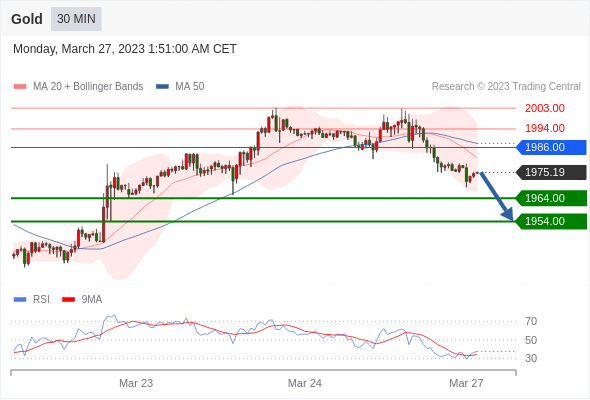The height and width of the screenshot is (400, 590).
Task: Click the 'Mar 23' date axis label
Action: click(136, 383)
